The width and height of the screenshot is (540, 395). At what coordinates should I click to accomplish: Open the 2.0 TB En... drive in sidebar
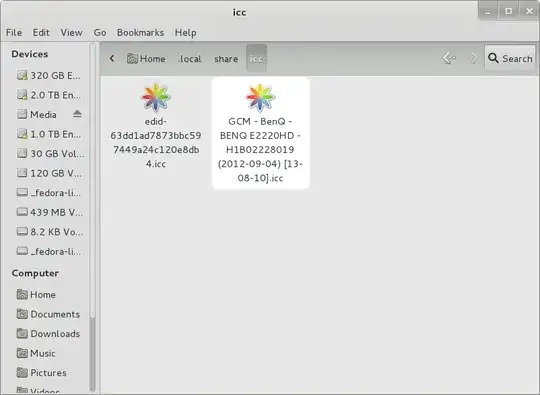pos(49,95)
